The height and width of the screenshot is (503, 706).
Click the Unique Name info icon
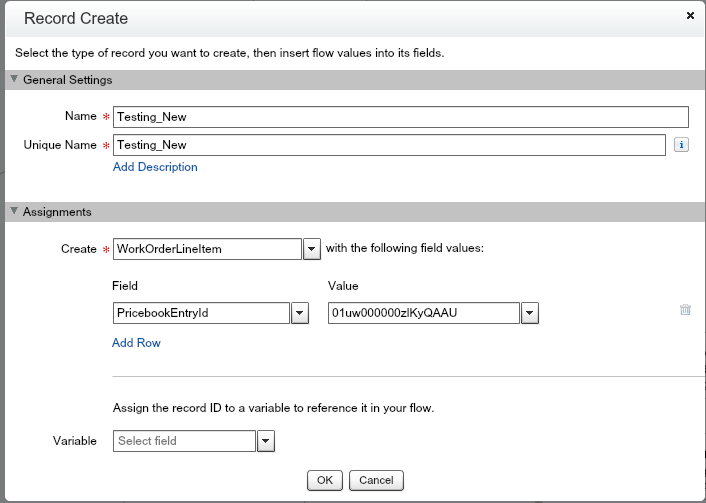(x=681, y=145)
